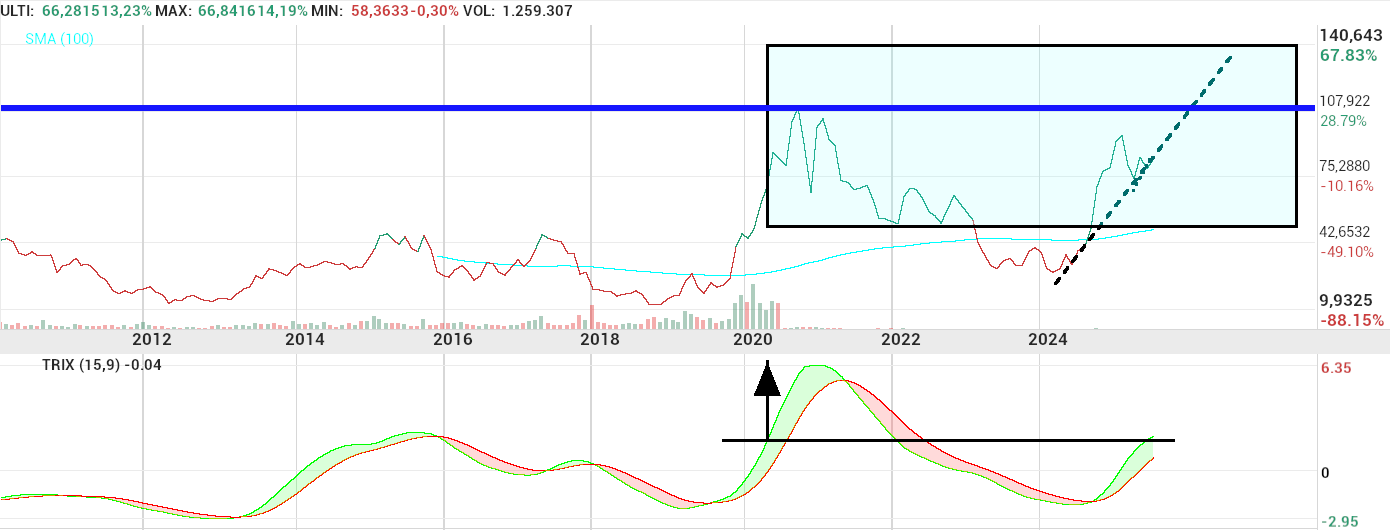Click the 2012 year label on time axis
Viewport: 1390px width, 530px height.
152,340
